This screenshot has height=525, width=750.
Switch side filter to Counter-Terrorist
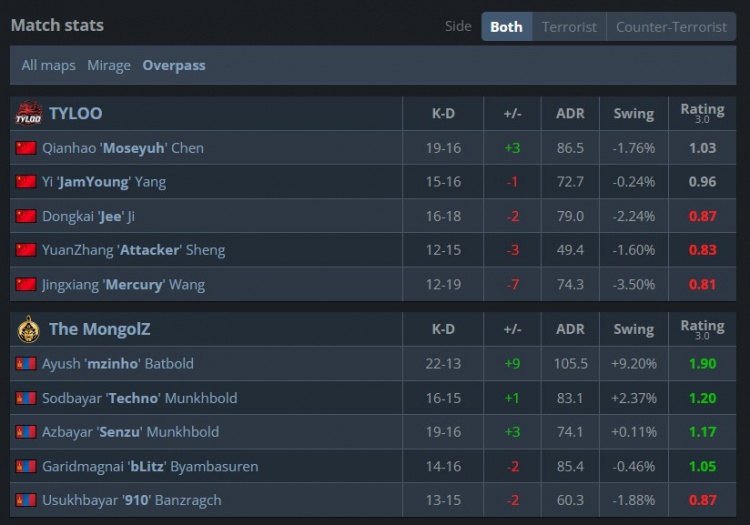[671, 27]
